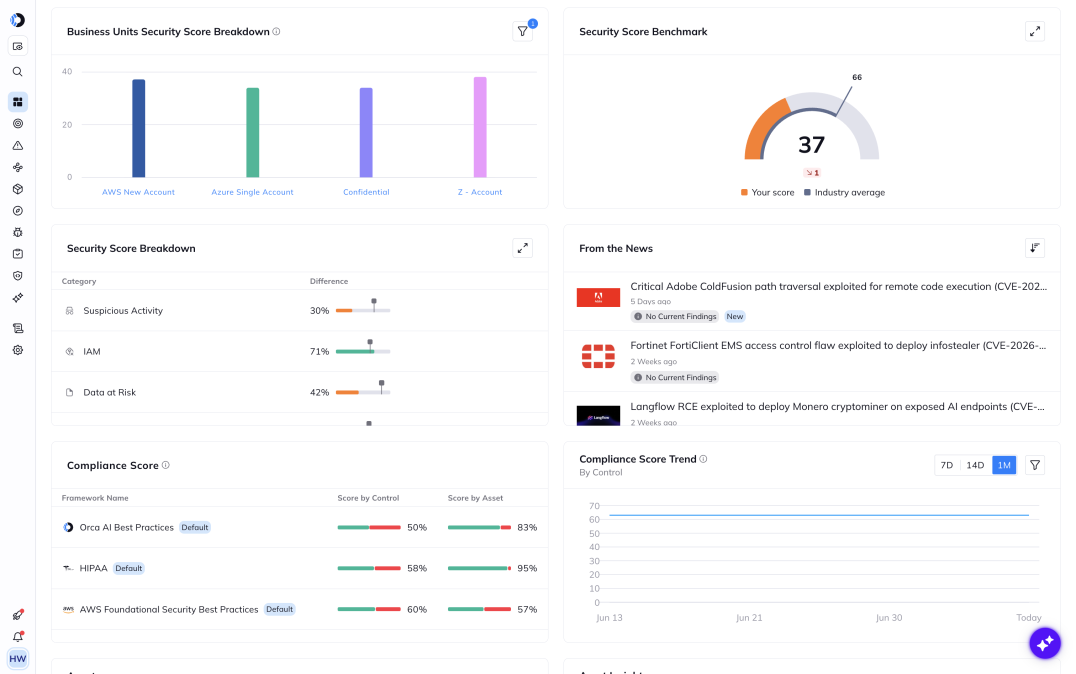Click the New badge on Adobe news
This screenshot has height=674, width=1076.
735,316
